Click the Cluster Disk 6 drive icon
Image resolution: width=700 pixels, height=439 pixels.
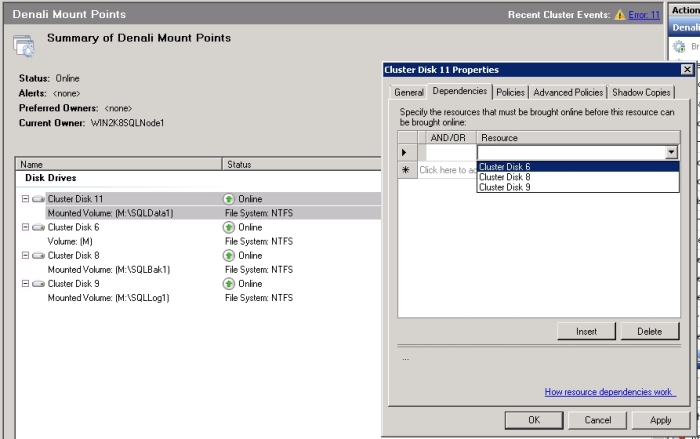tap(38, 227)
